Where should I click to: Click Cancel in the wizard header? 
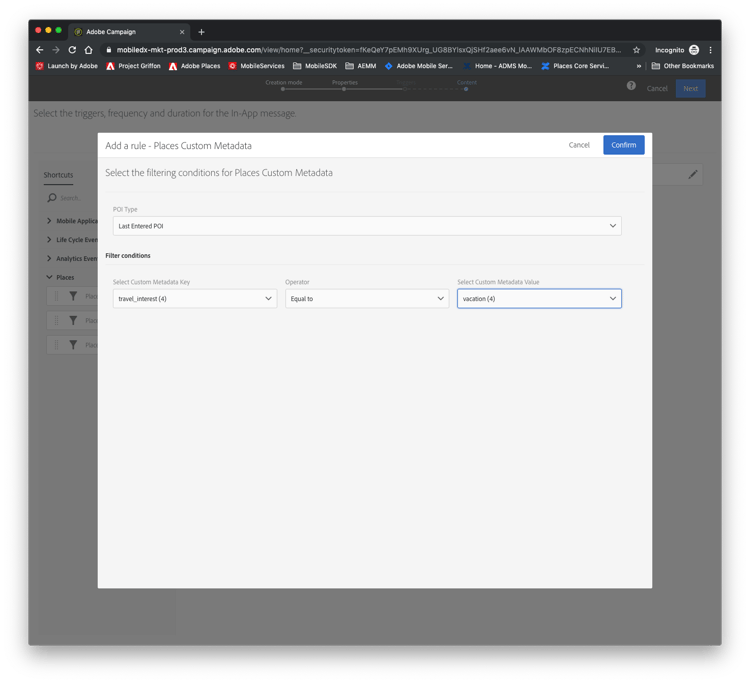coord(657,88)
